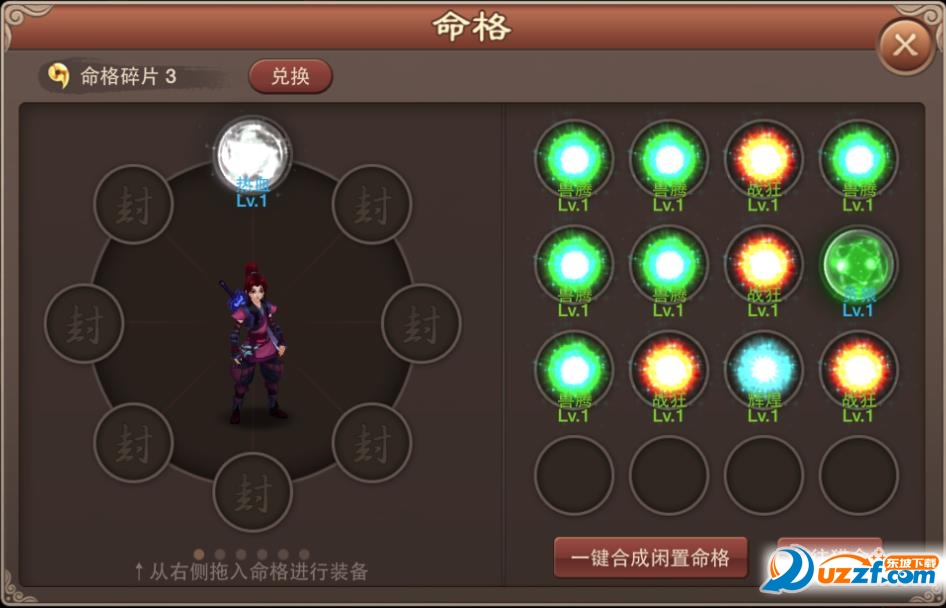Tap the sealed 封 slot at upper right
Image resolution: width=946 pixels, height=608 pixels.
pyautogui.click(x=372, y=204)
